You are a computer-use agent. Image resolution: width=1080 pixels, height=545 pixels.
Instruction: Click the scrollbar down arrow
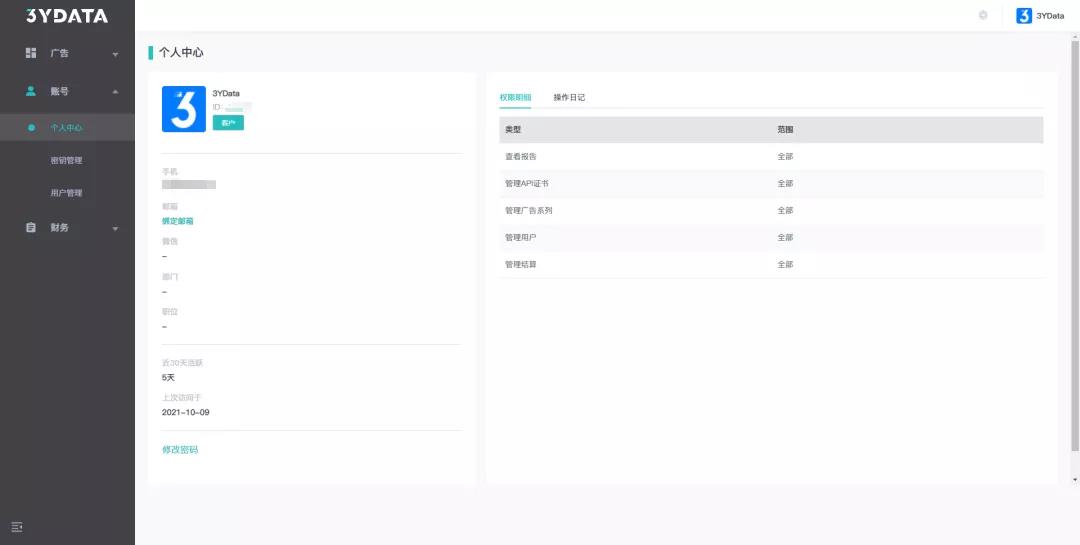point(1074,480)
